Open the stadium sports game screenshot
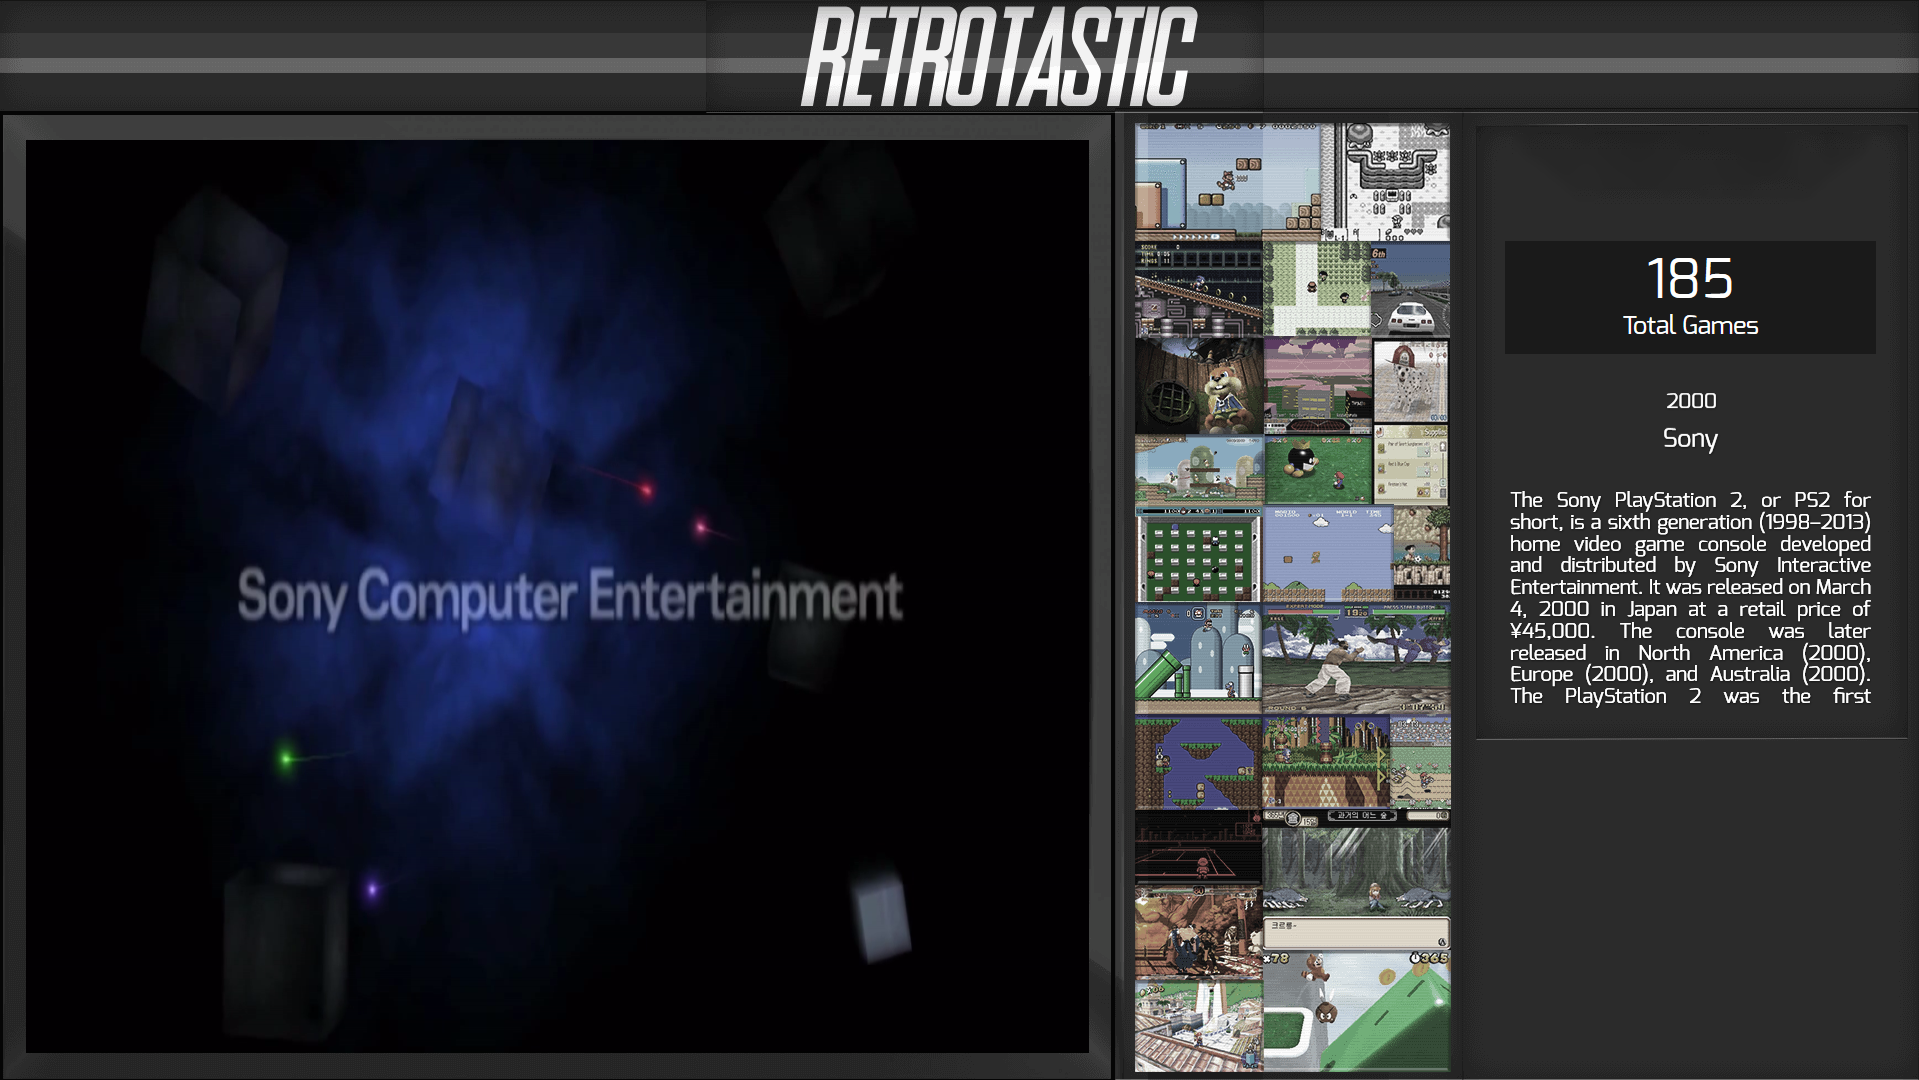1919x1080 pixels. tap(1420, 762)
